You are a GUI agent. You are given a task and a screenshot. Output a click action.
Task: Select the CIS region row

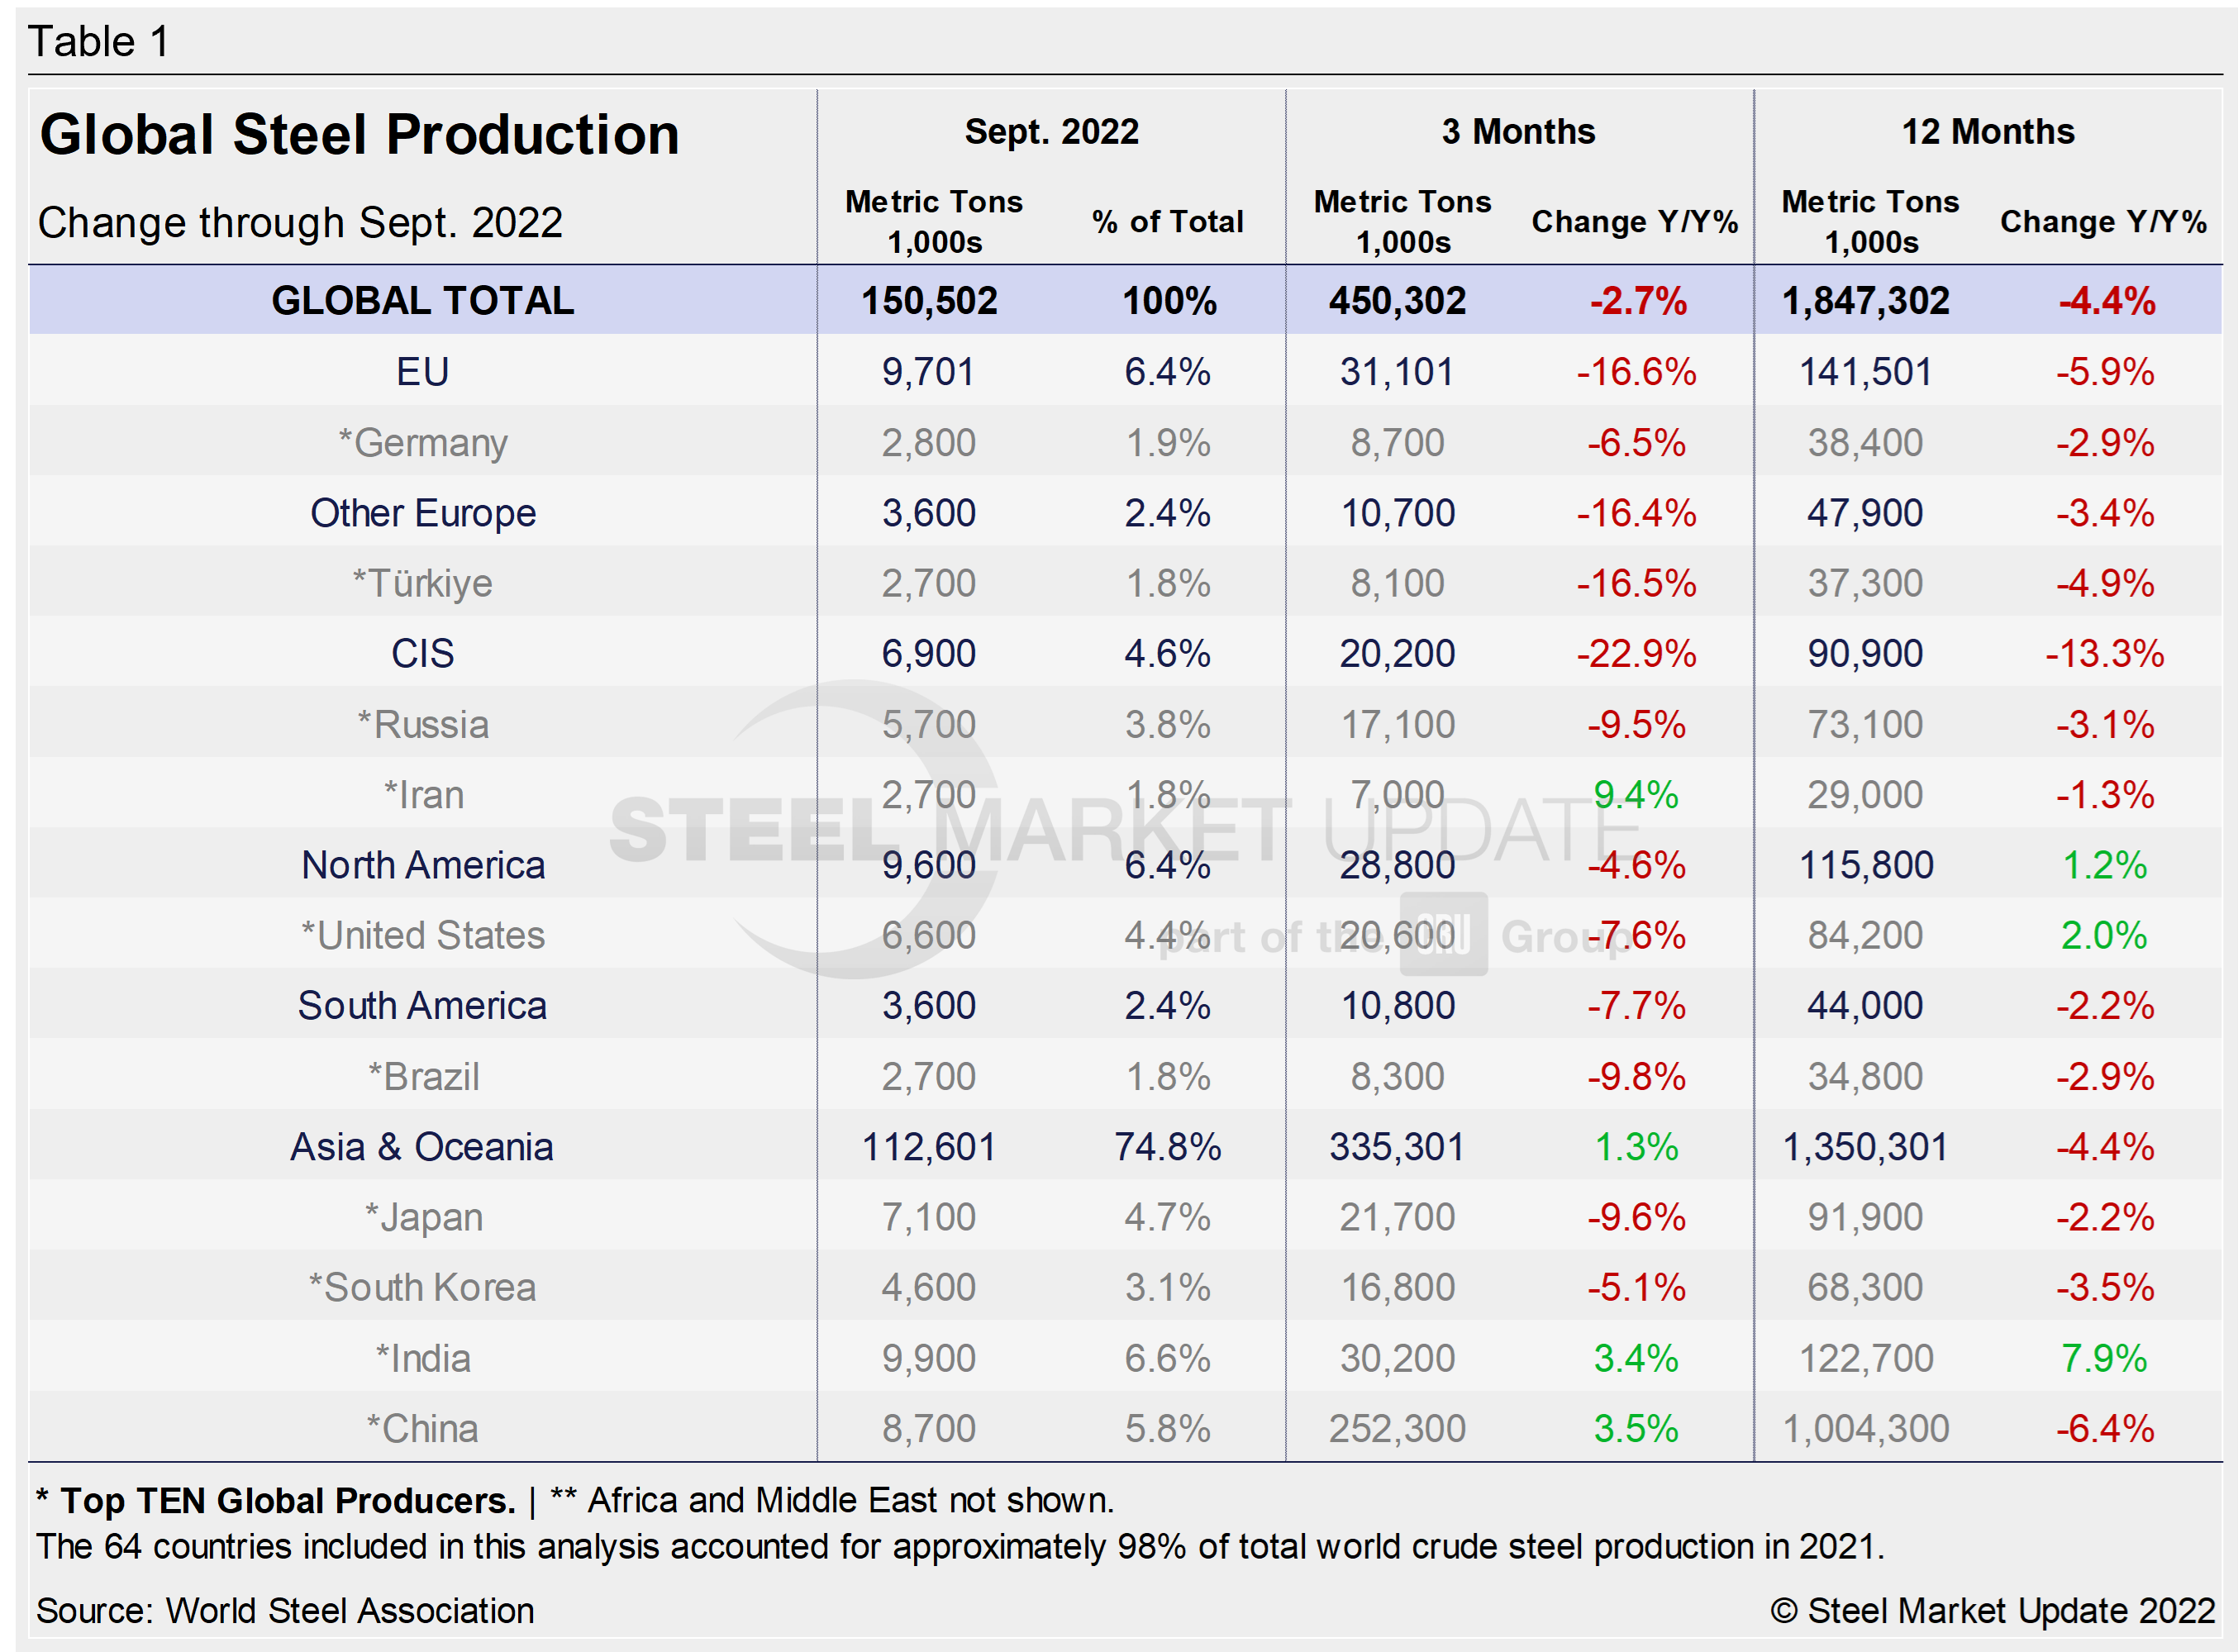click(424, 653)
